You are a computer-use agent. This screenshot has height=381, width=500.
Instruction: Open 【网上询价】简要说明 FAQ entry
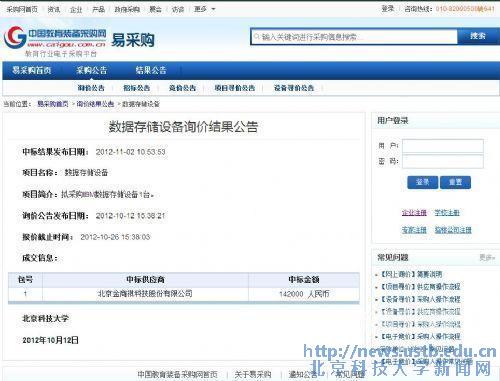[x=411, y=274]
